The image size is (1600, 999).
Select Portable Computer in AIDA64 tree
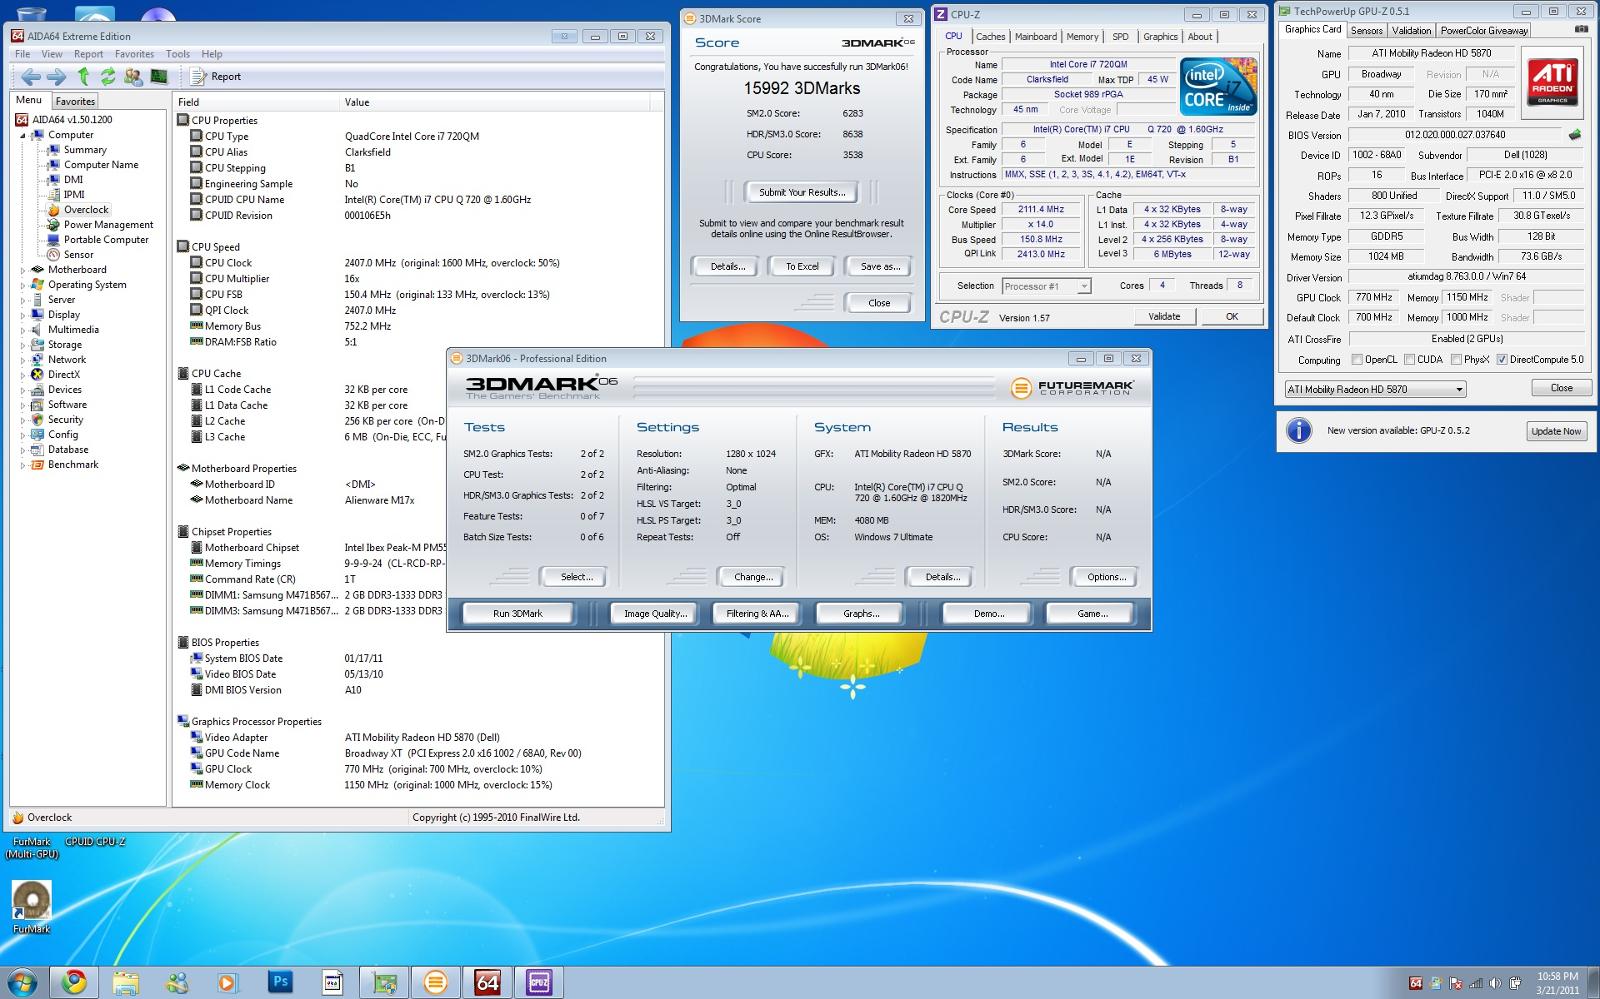[x=106, y=240]
